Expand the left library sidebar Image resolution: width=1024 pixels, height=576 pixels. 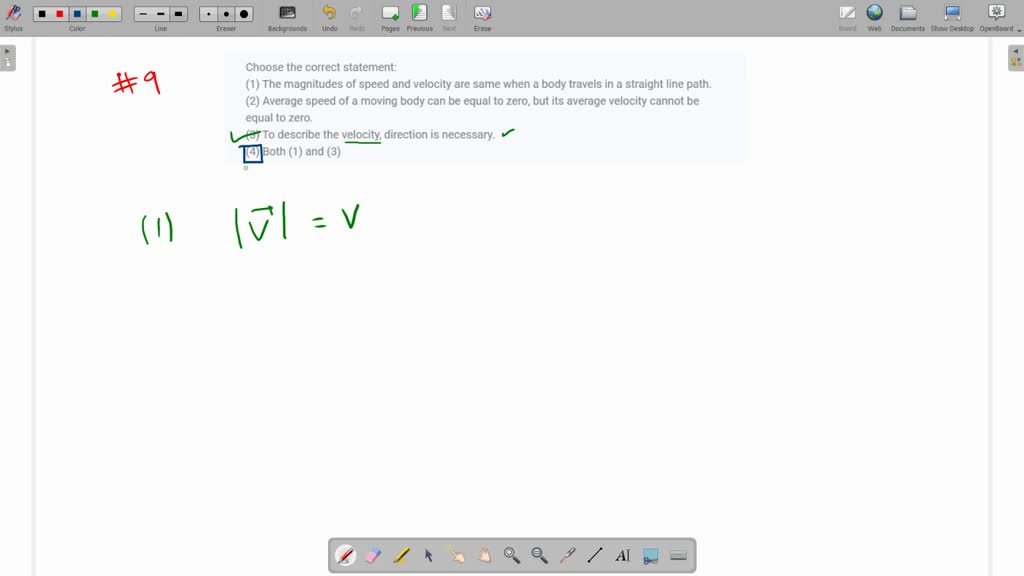pos(9,57)
